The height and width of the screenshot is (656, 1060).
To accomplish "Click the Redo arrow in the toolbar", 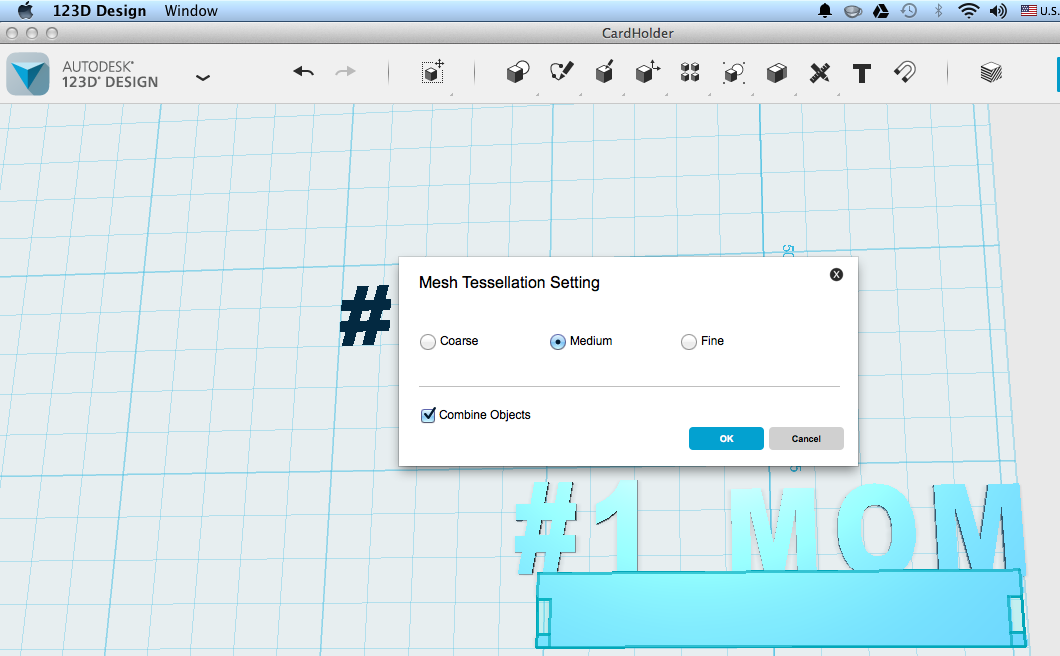I will [x=345, y=71].
